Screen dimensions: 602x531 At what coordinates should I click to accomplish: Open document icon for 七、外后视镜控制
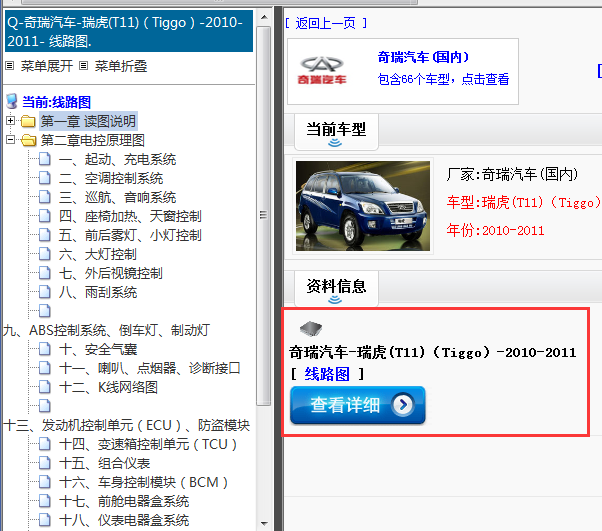tap(45, 273)
